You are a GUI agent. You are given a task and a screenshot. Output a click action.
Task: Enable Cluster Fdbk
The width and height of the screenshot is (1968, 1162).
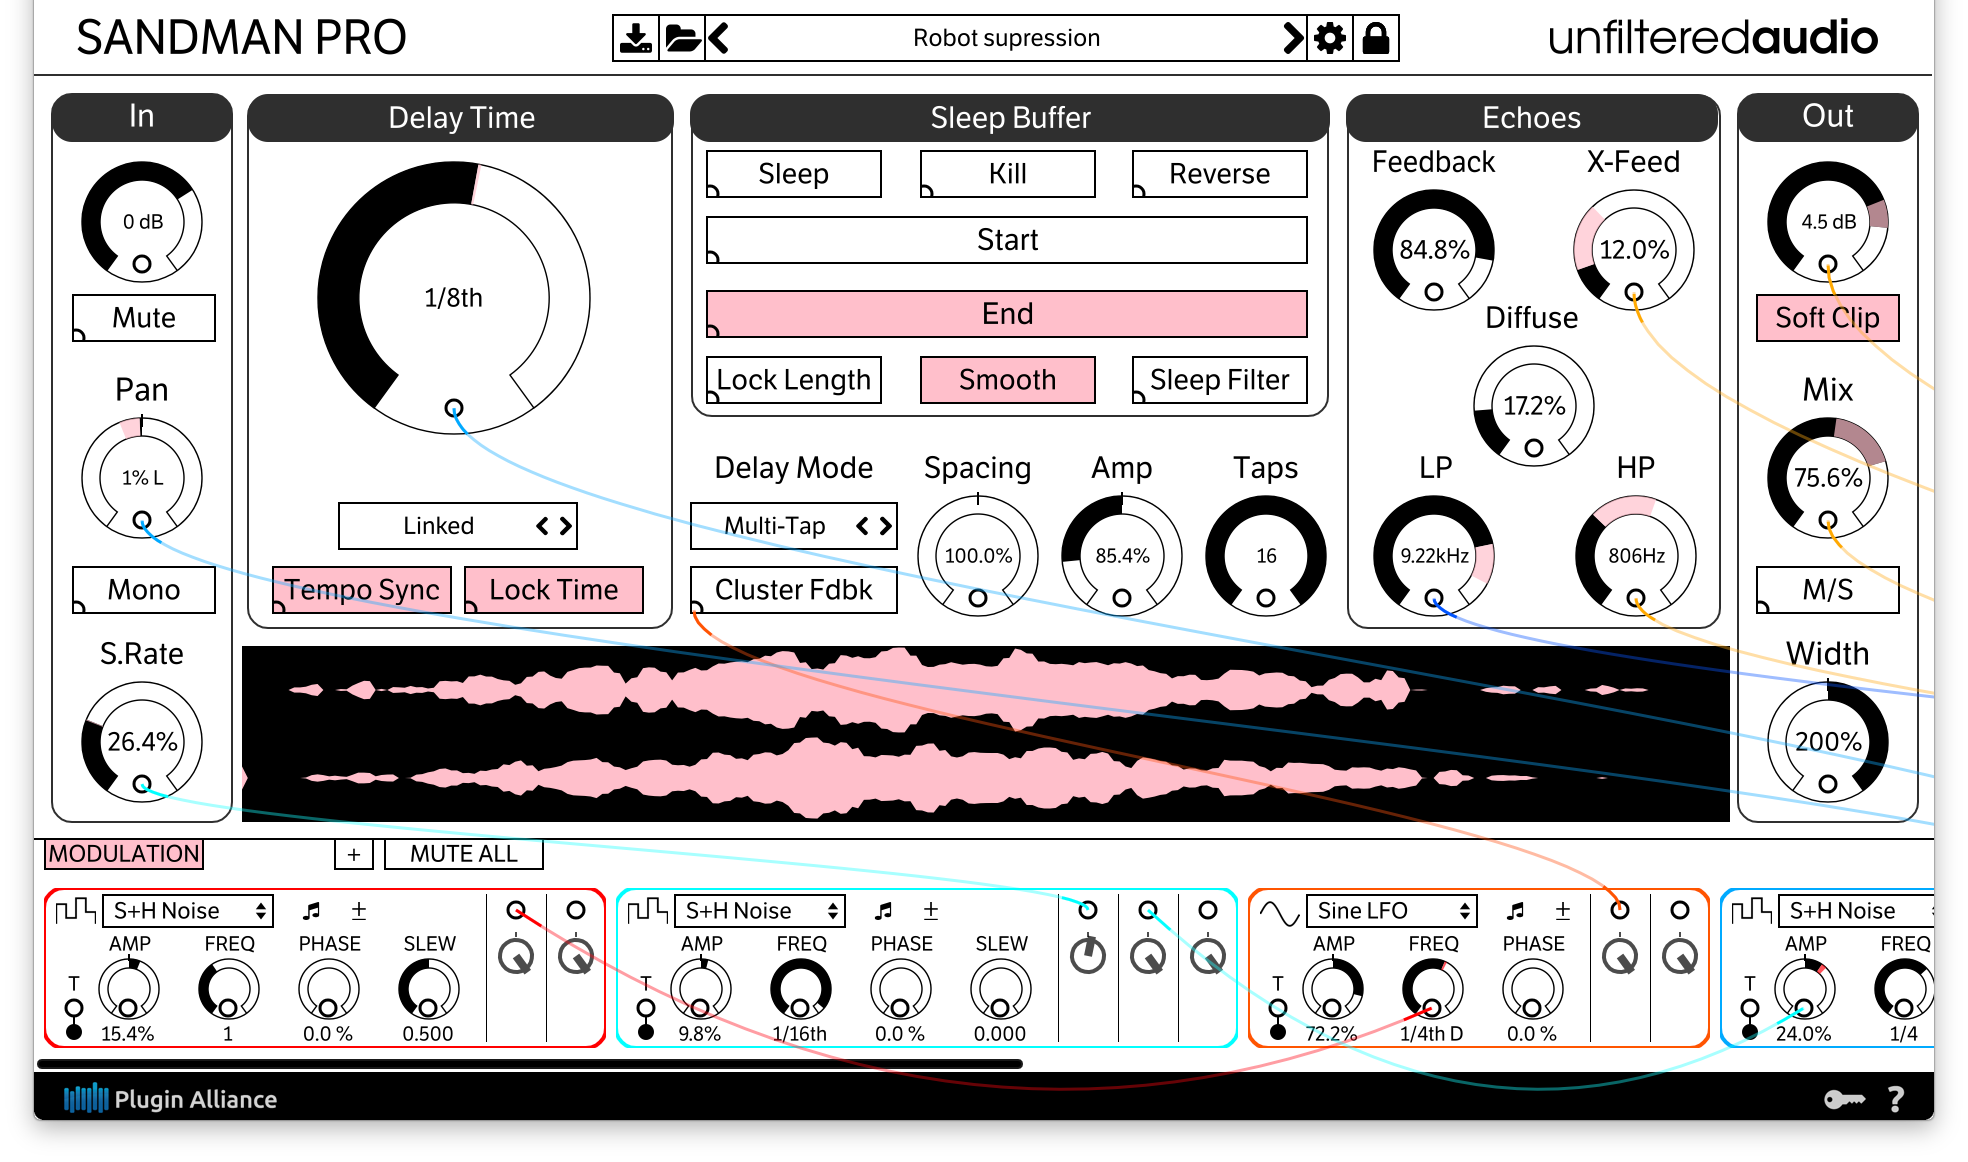794,590
